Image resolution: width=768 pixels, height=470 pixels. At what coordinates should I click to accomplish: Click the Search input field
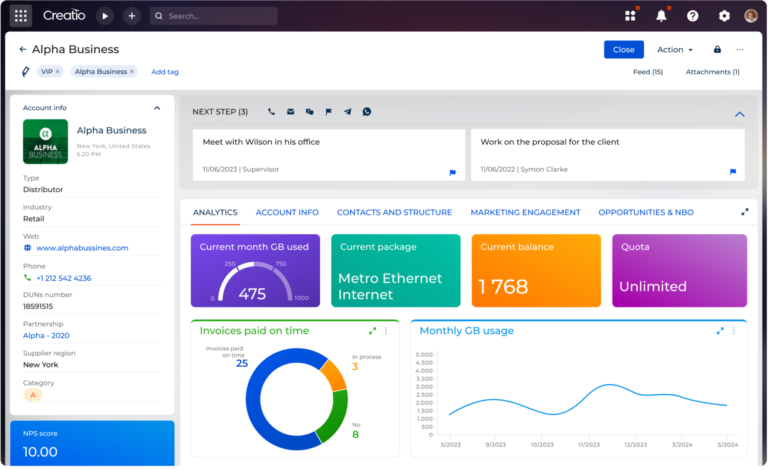tap(214, 16)
